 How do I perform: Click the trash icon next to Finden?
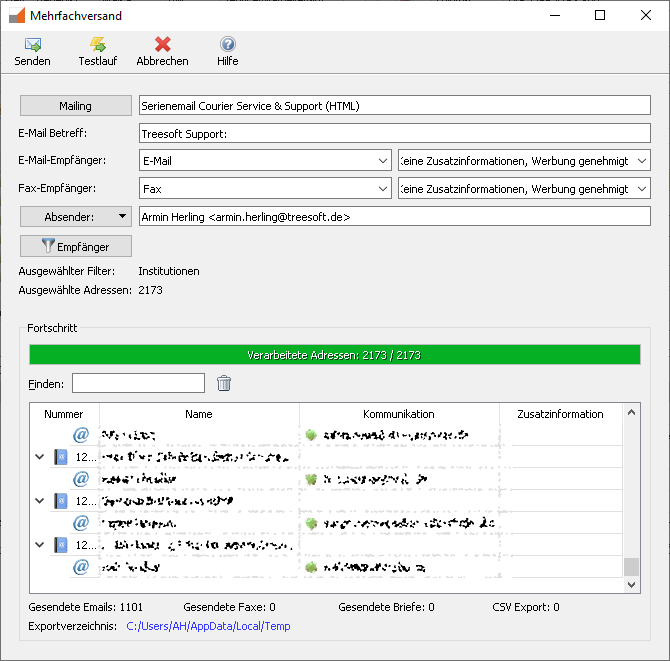tap(224, 383)
